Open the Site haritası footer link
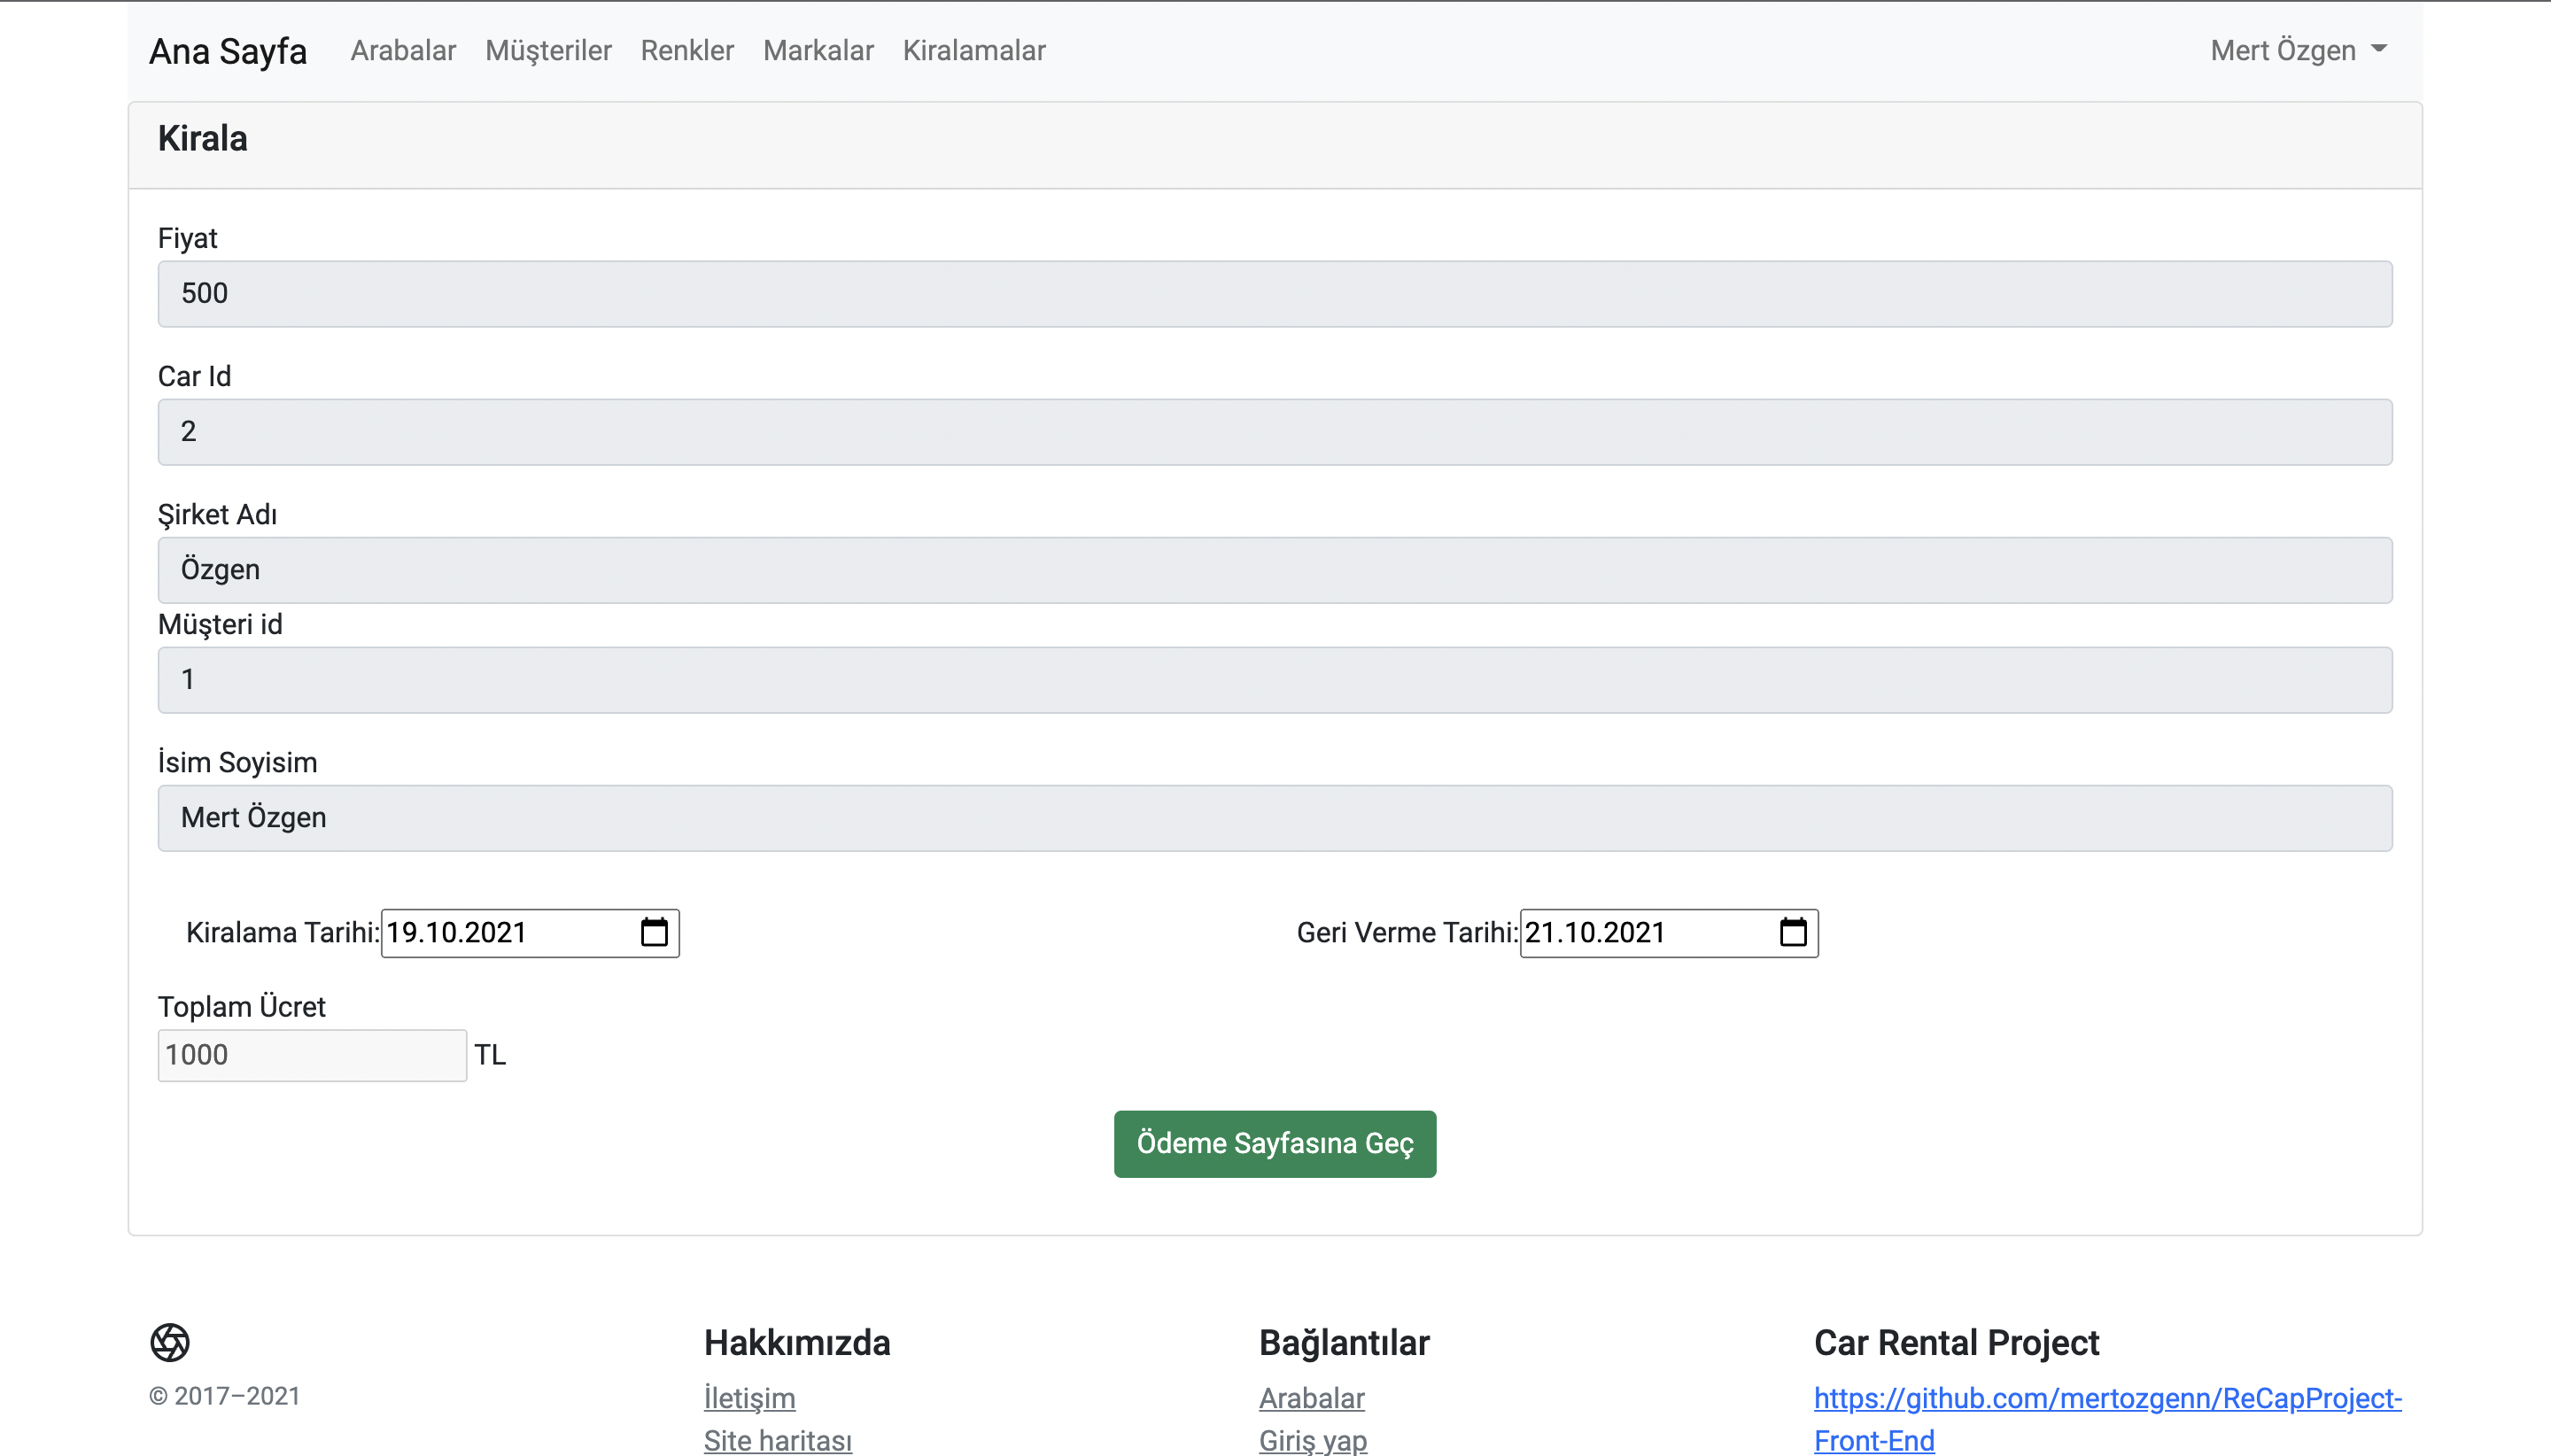Screen dimensions: 2551x1456 coord(778,1440)
